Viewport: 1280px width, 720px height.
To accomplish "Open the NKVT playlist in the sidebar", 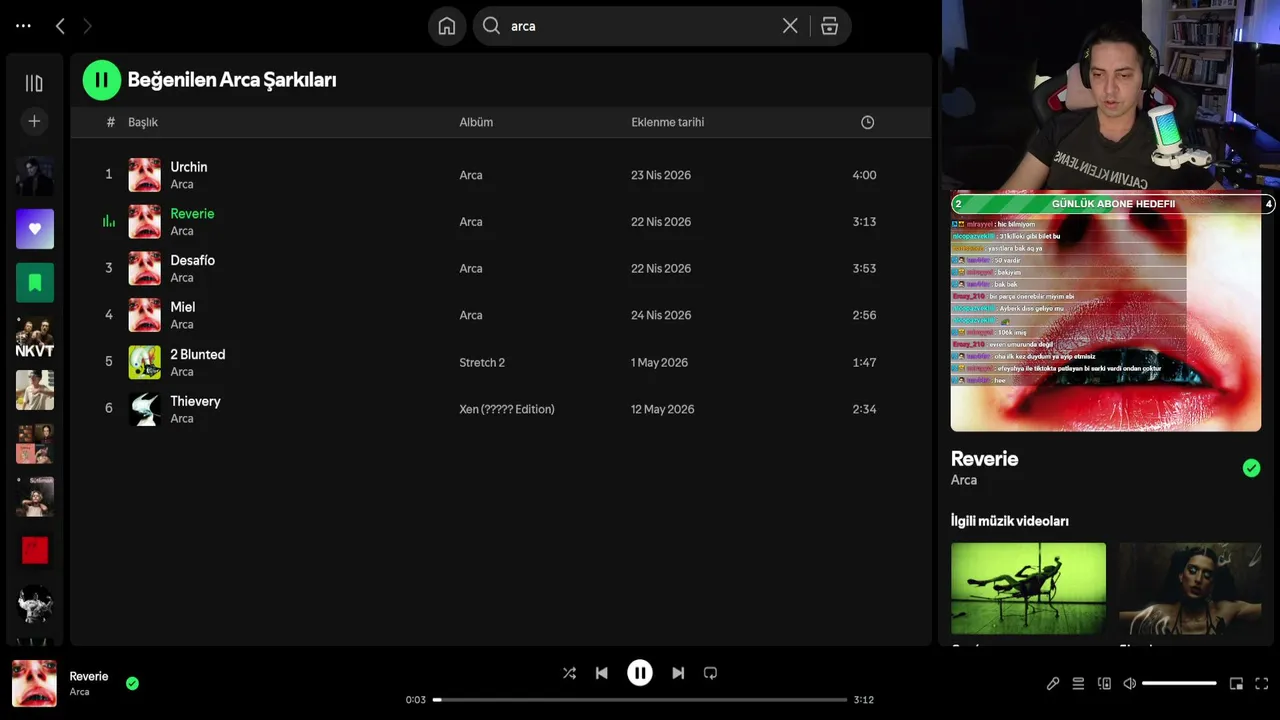I will click(x=35, y=337).
